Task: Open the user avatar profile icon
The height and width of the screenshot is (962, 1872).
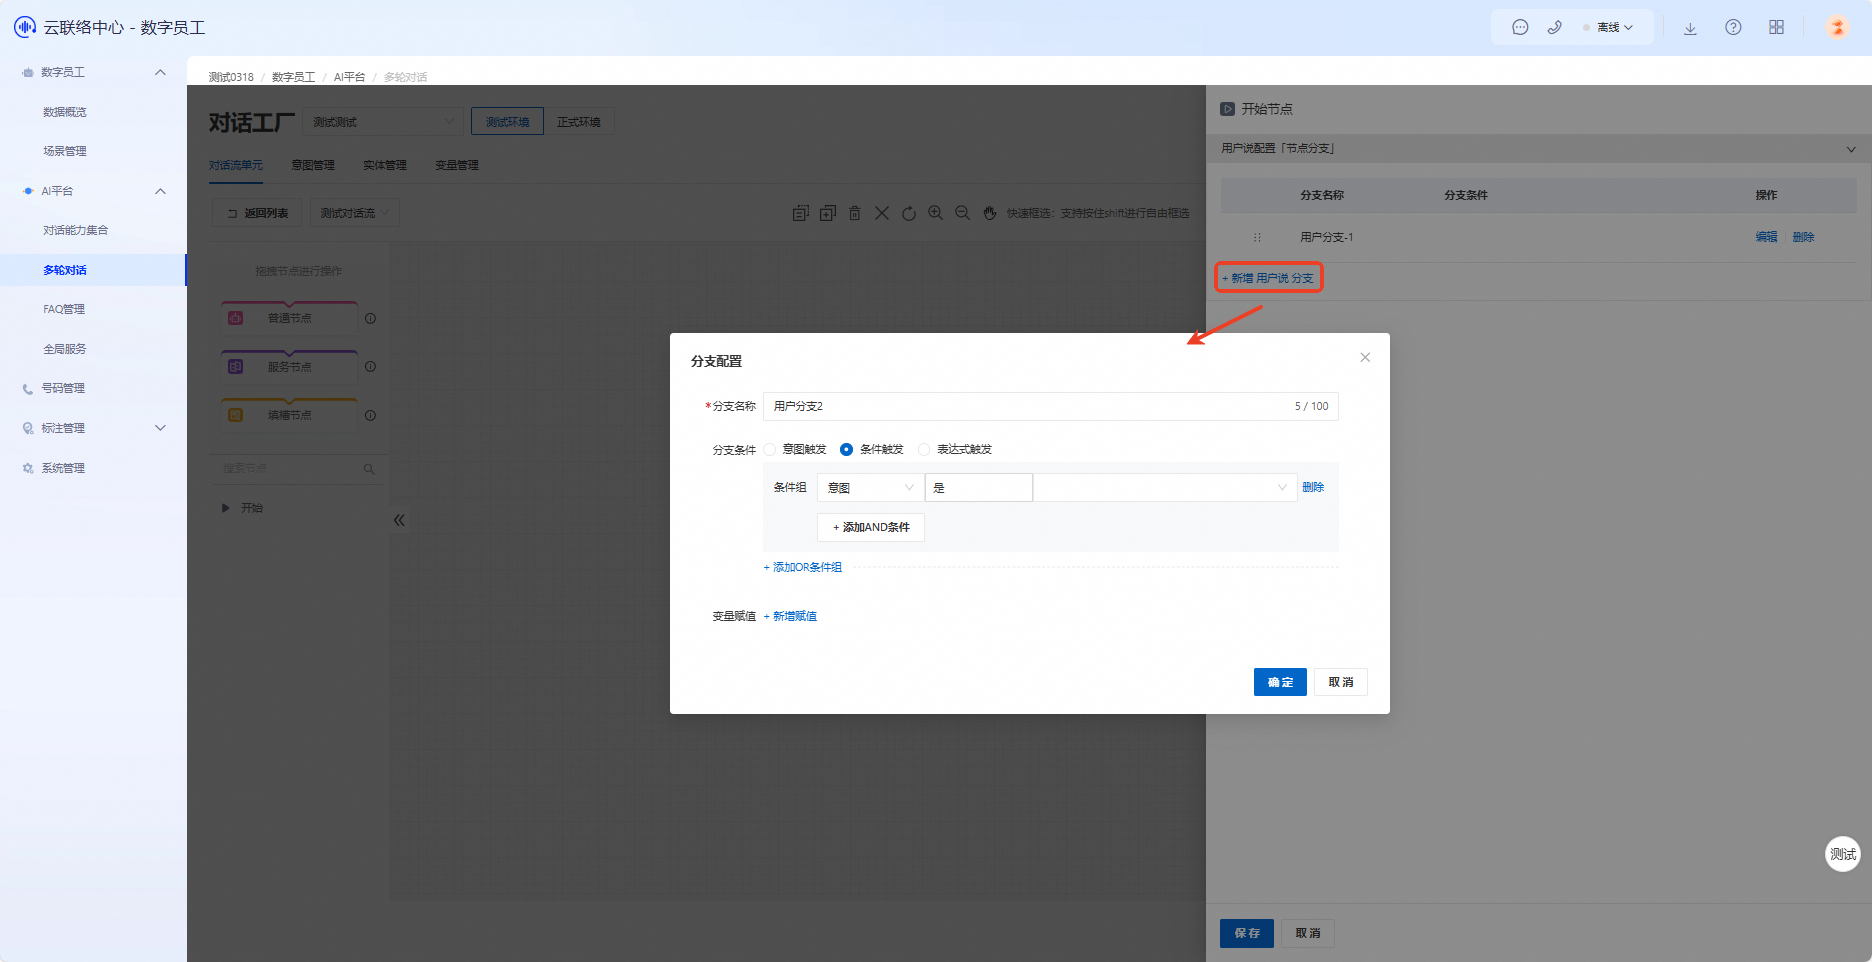Action: pyautogui.click(x=1837, y=27)
